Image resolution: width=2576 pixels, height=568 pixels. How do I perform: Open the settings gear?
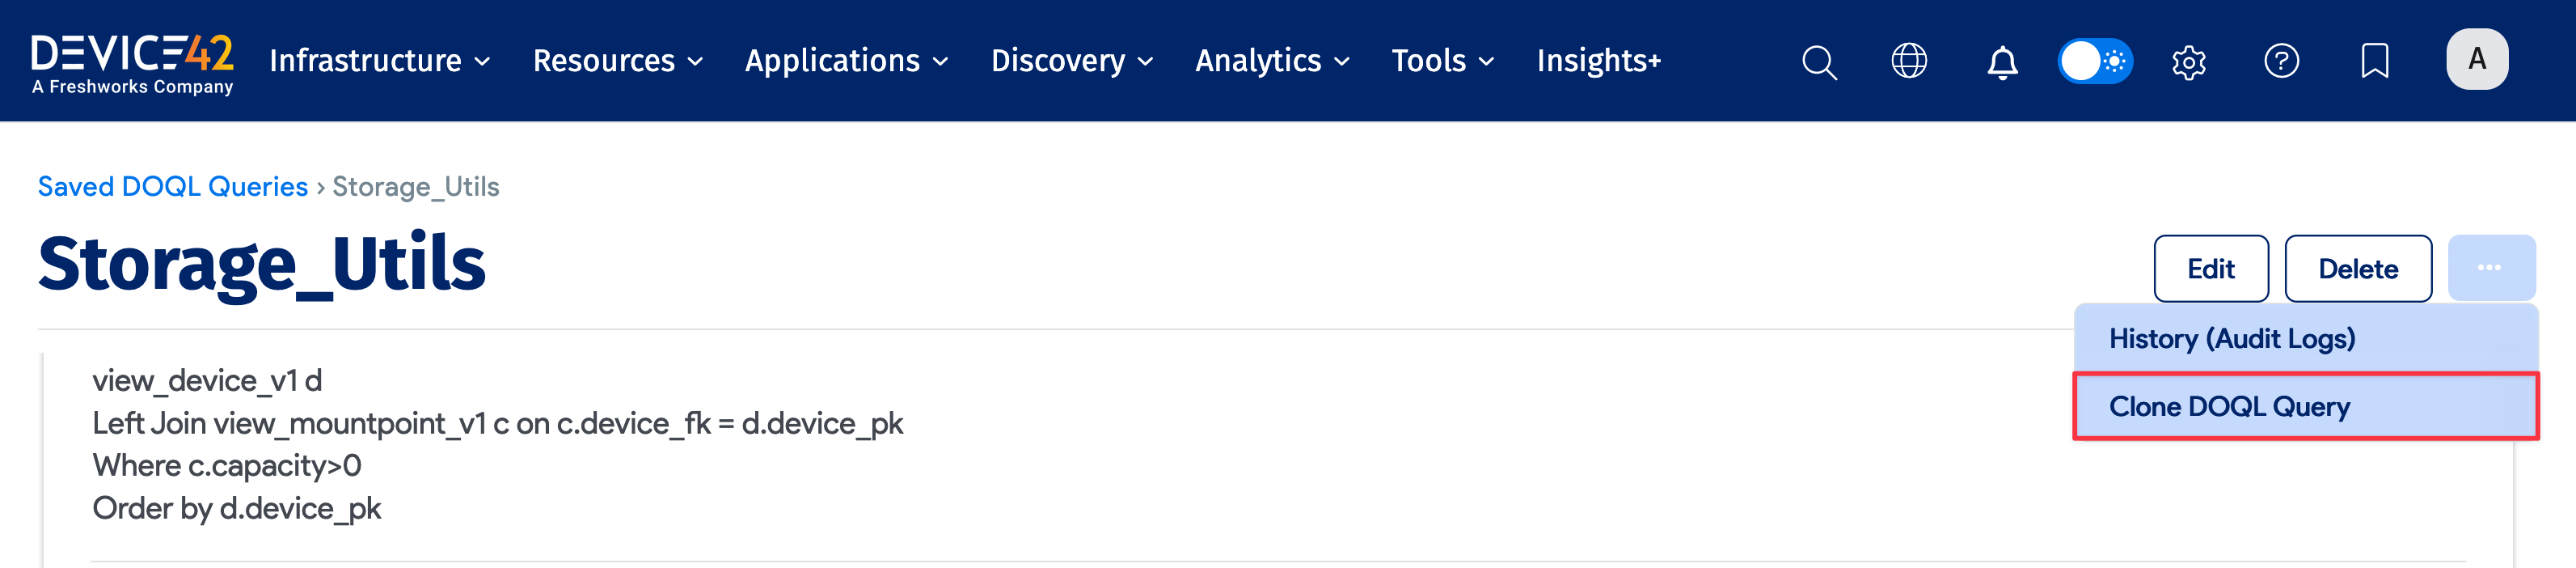point(2188,61)
